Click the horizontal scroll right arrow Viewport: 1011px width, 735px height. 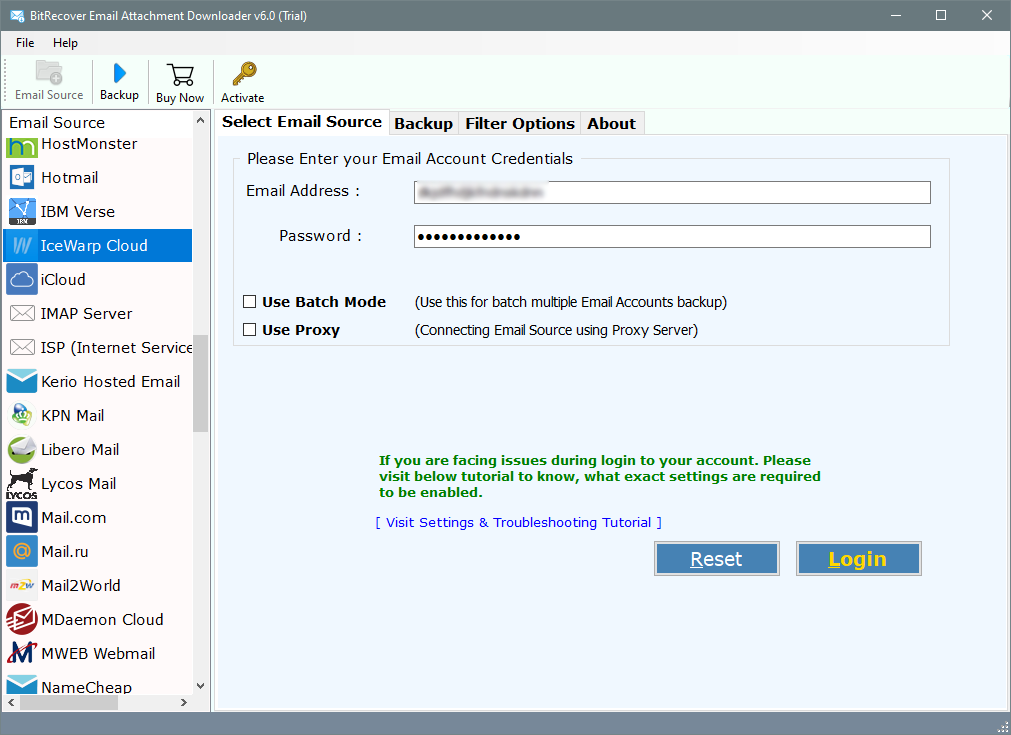point(184,703)
